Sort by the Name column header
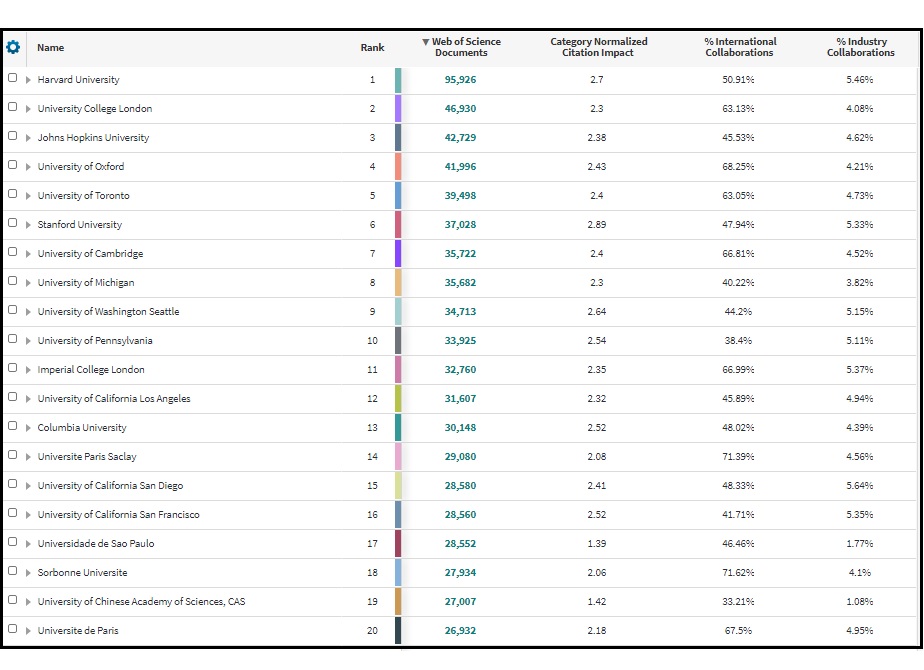The image size is (924, 670). (51, 48)
